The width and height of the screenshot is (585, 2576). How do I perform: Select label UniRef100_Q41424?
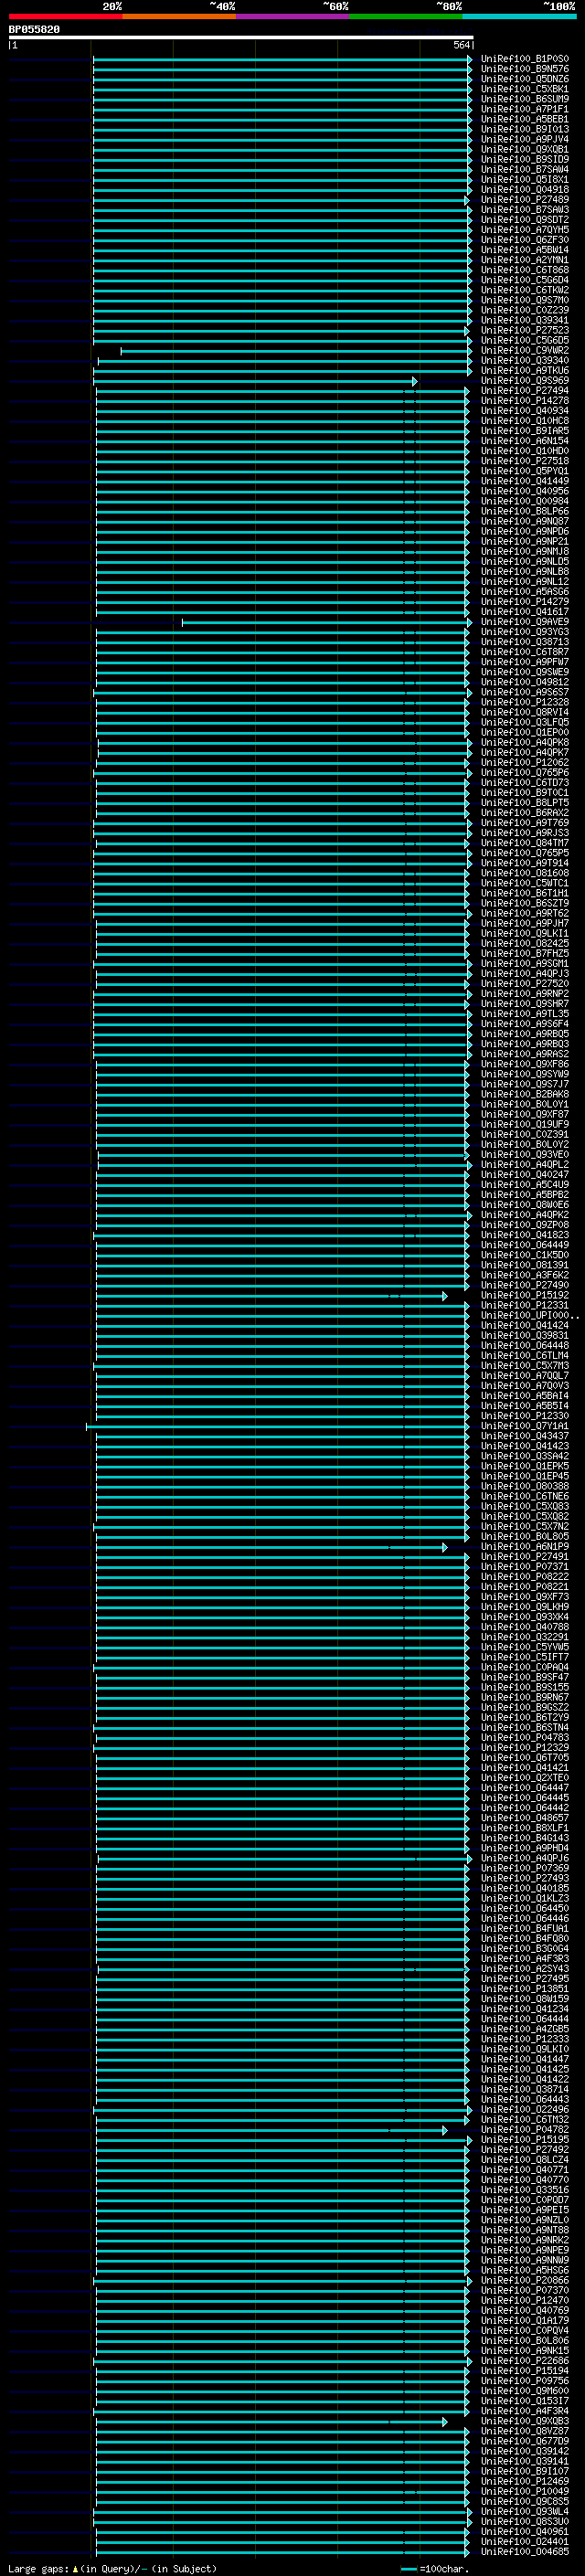524,1325
